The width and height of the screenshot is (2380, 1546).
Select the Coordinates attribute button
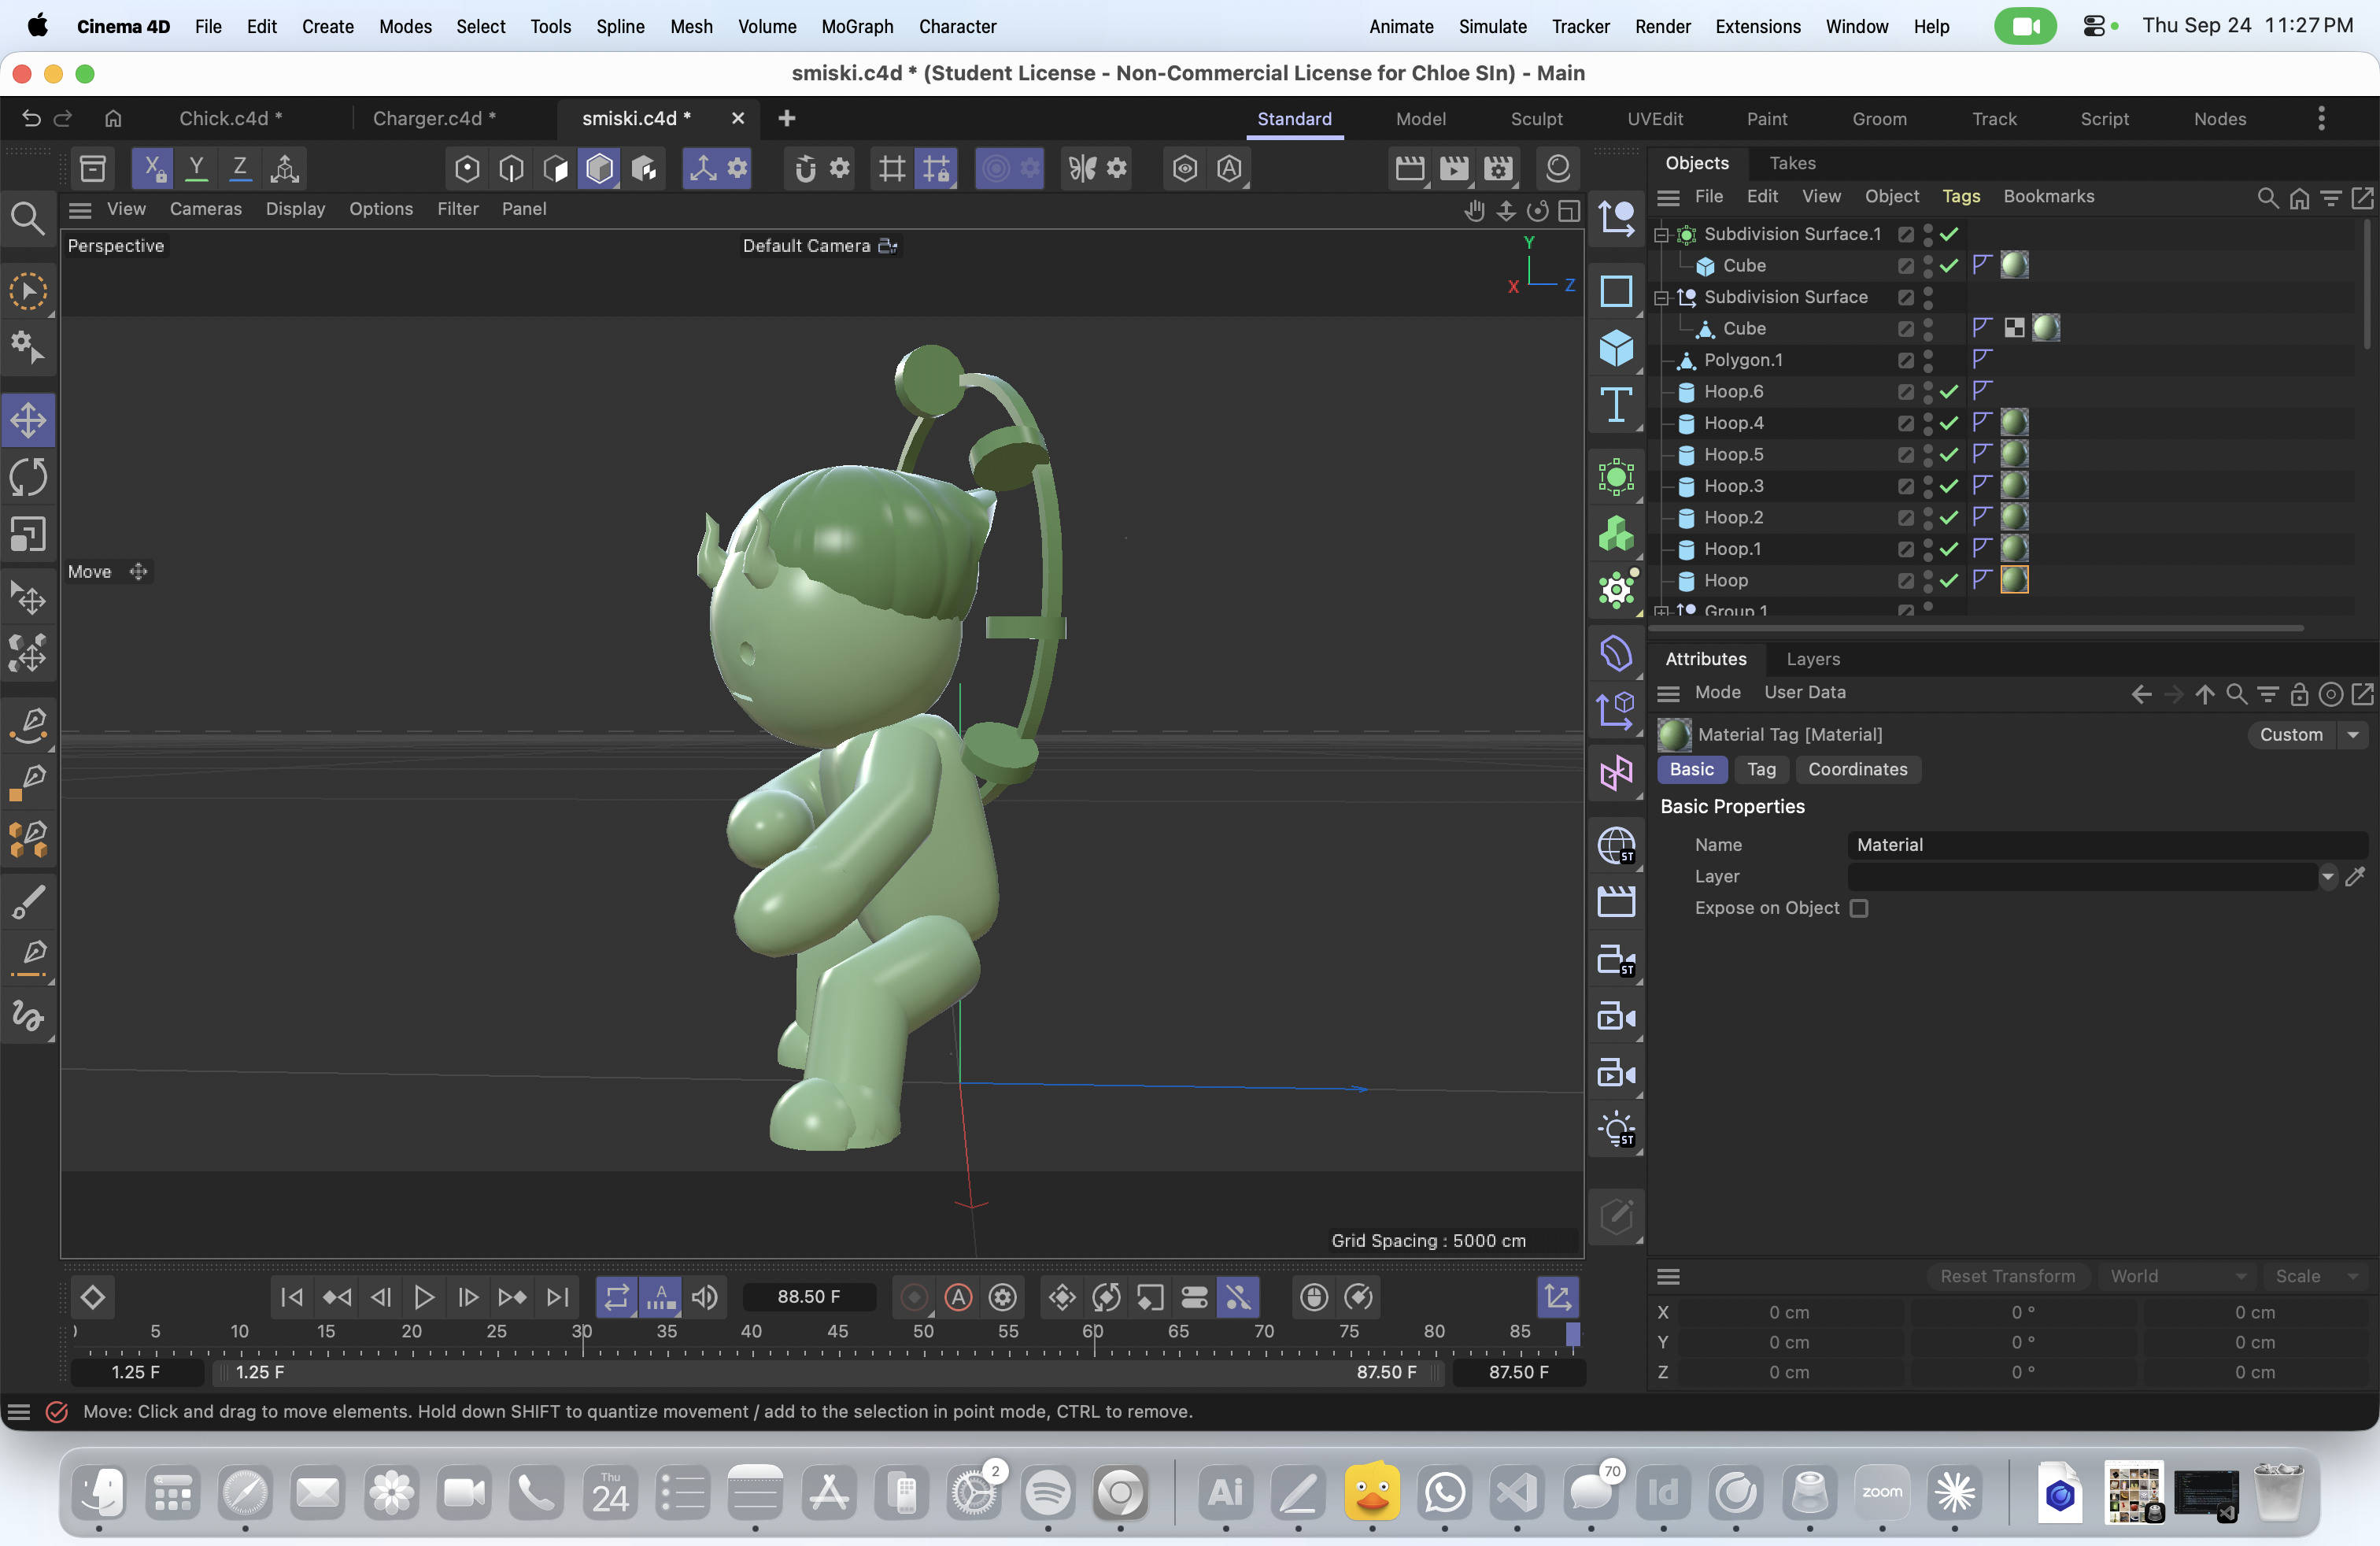1857,769
